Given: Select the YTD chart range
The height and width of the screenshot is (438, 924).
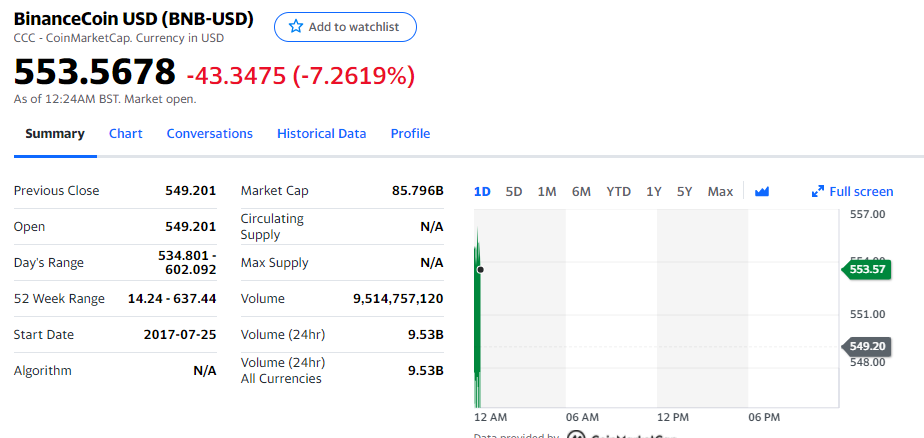Looking at the screenshot, I should click(619, 192).
